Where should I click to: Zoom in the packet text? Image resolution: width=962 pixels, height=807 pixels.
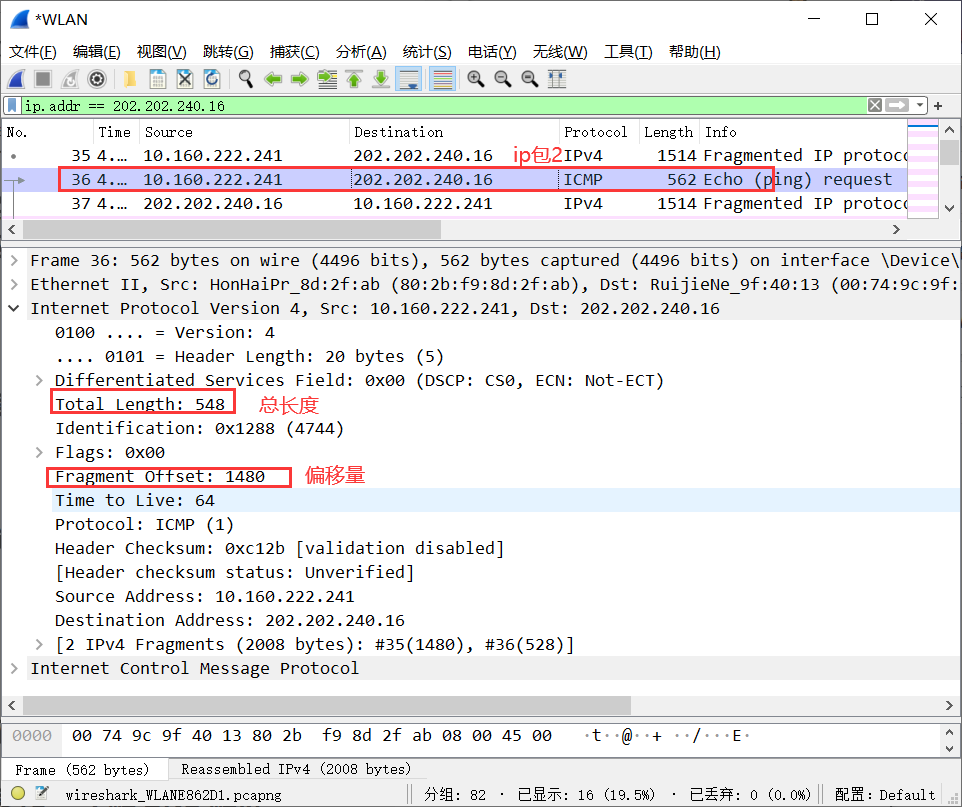pos(475,79)
